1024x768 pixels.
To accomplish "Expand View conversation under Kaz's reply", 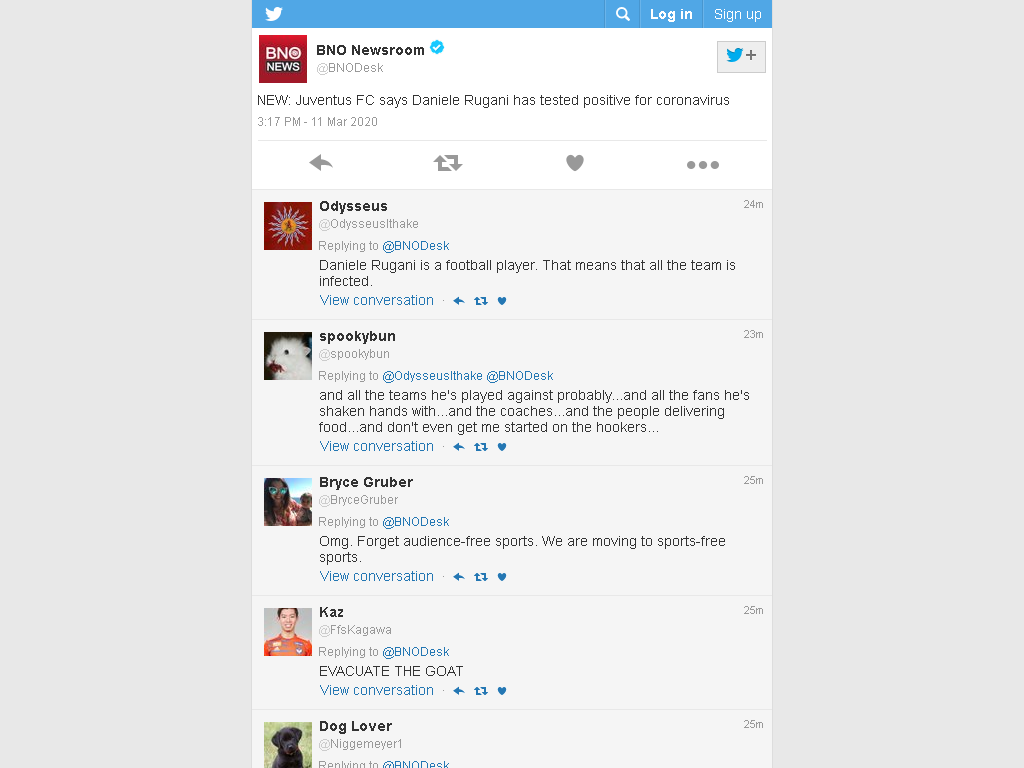I will (x=376, y=690).
